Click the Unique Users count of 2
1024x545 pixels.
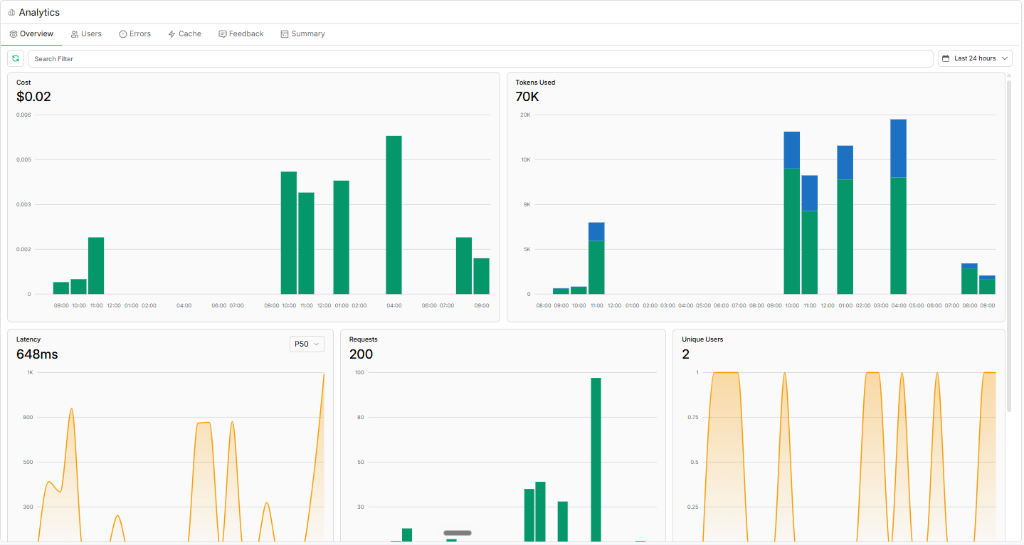686,354
